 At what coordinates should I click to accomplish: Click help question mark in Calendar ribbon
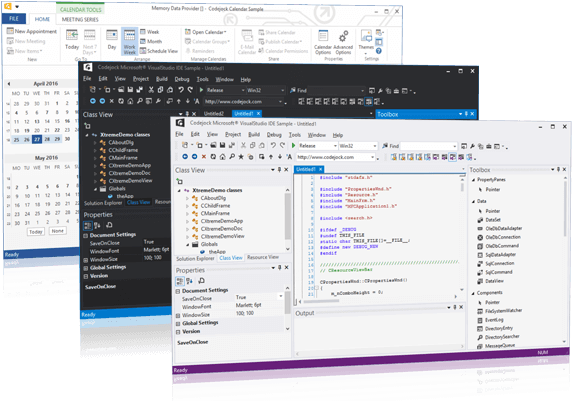(x=379, y=51)
